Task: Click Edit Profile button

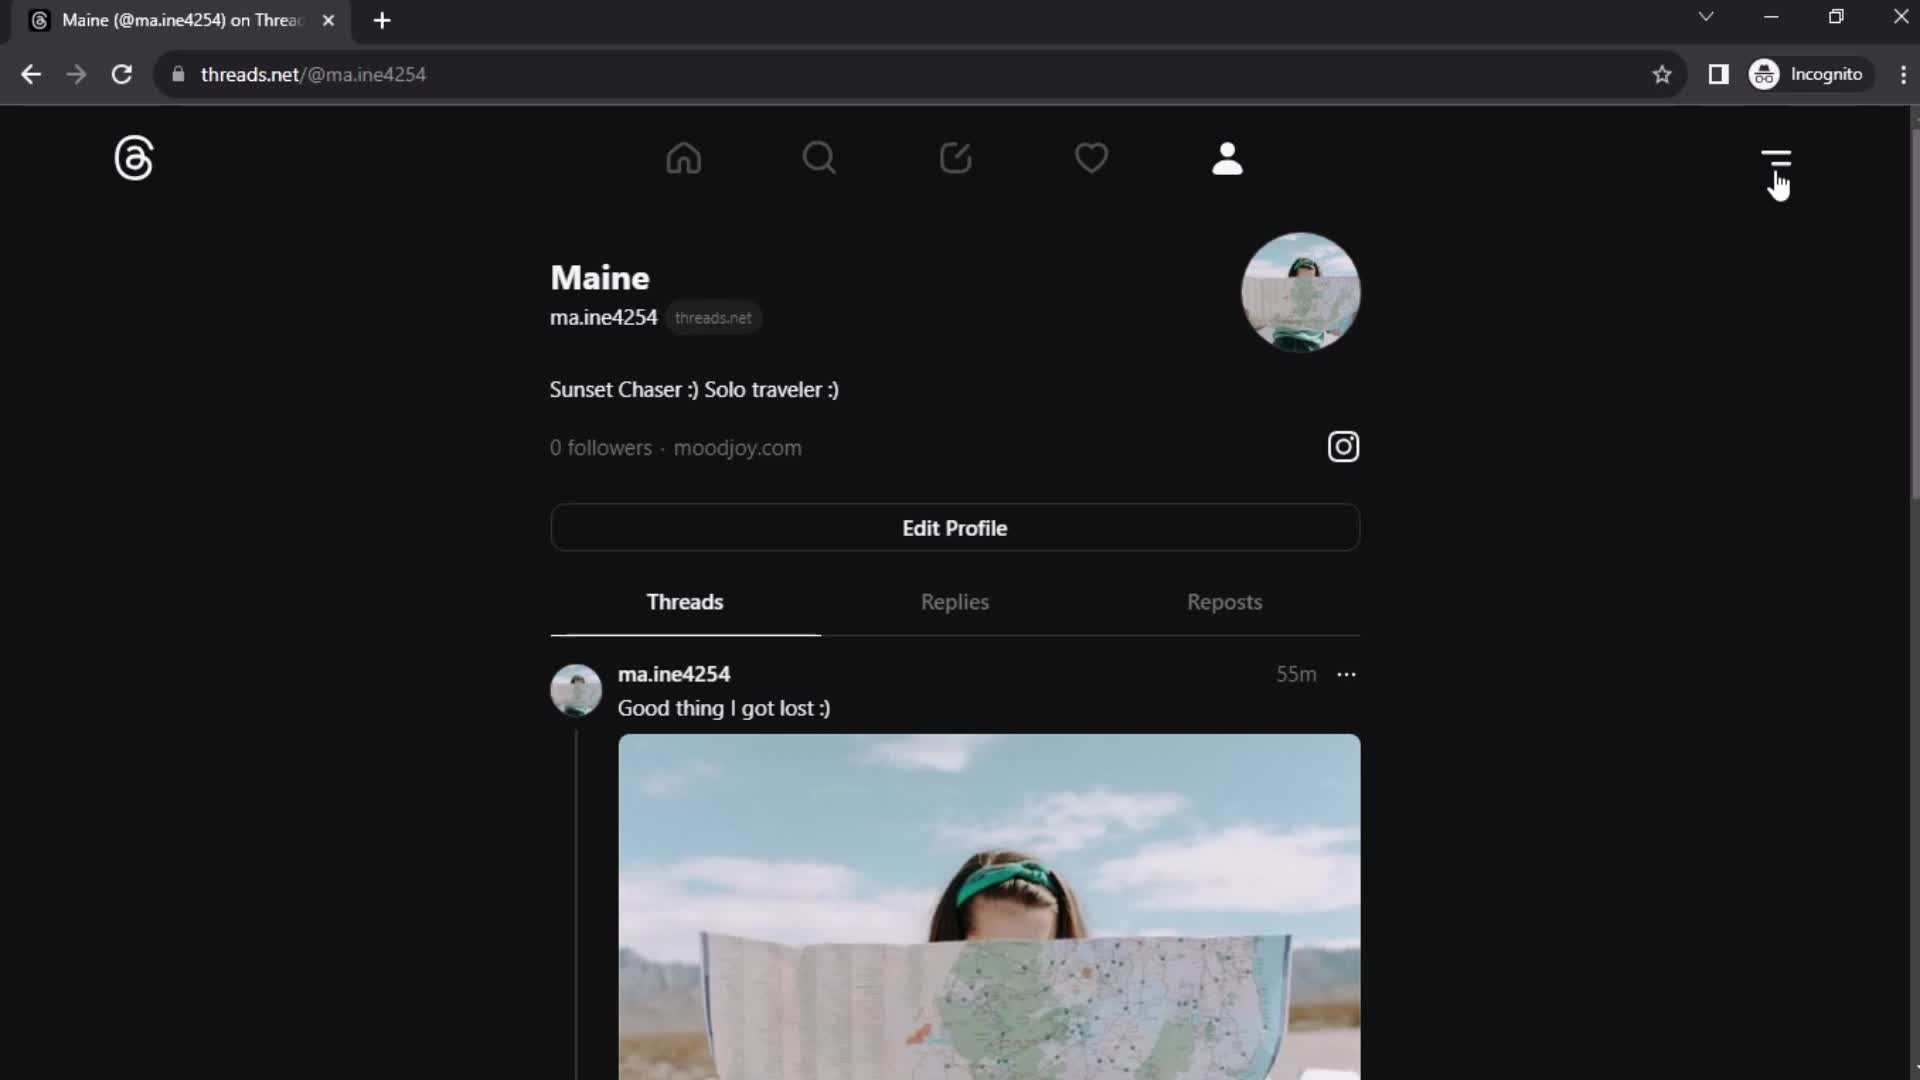Action: pyautogui.click(x=955, y=527)
